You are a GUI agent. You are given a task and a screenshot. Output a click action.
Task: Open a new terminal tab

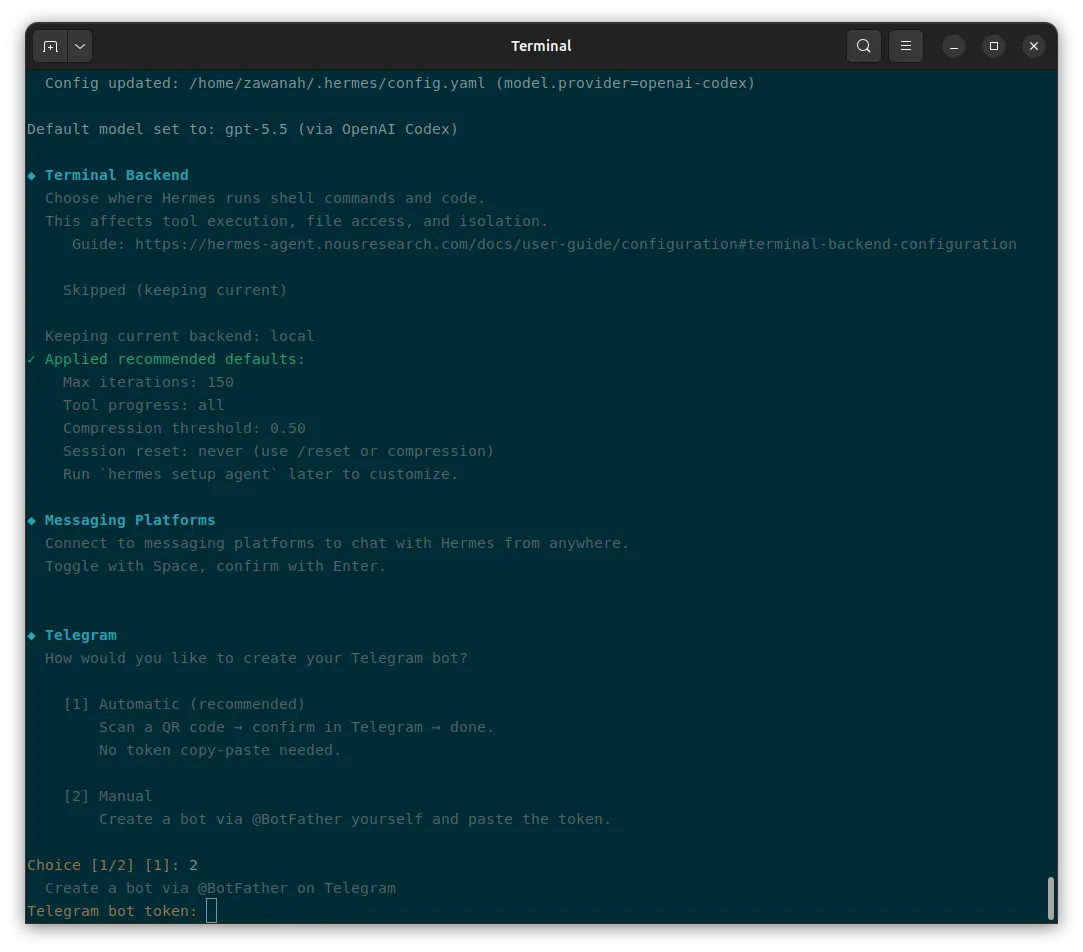coord(50,46)
